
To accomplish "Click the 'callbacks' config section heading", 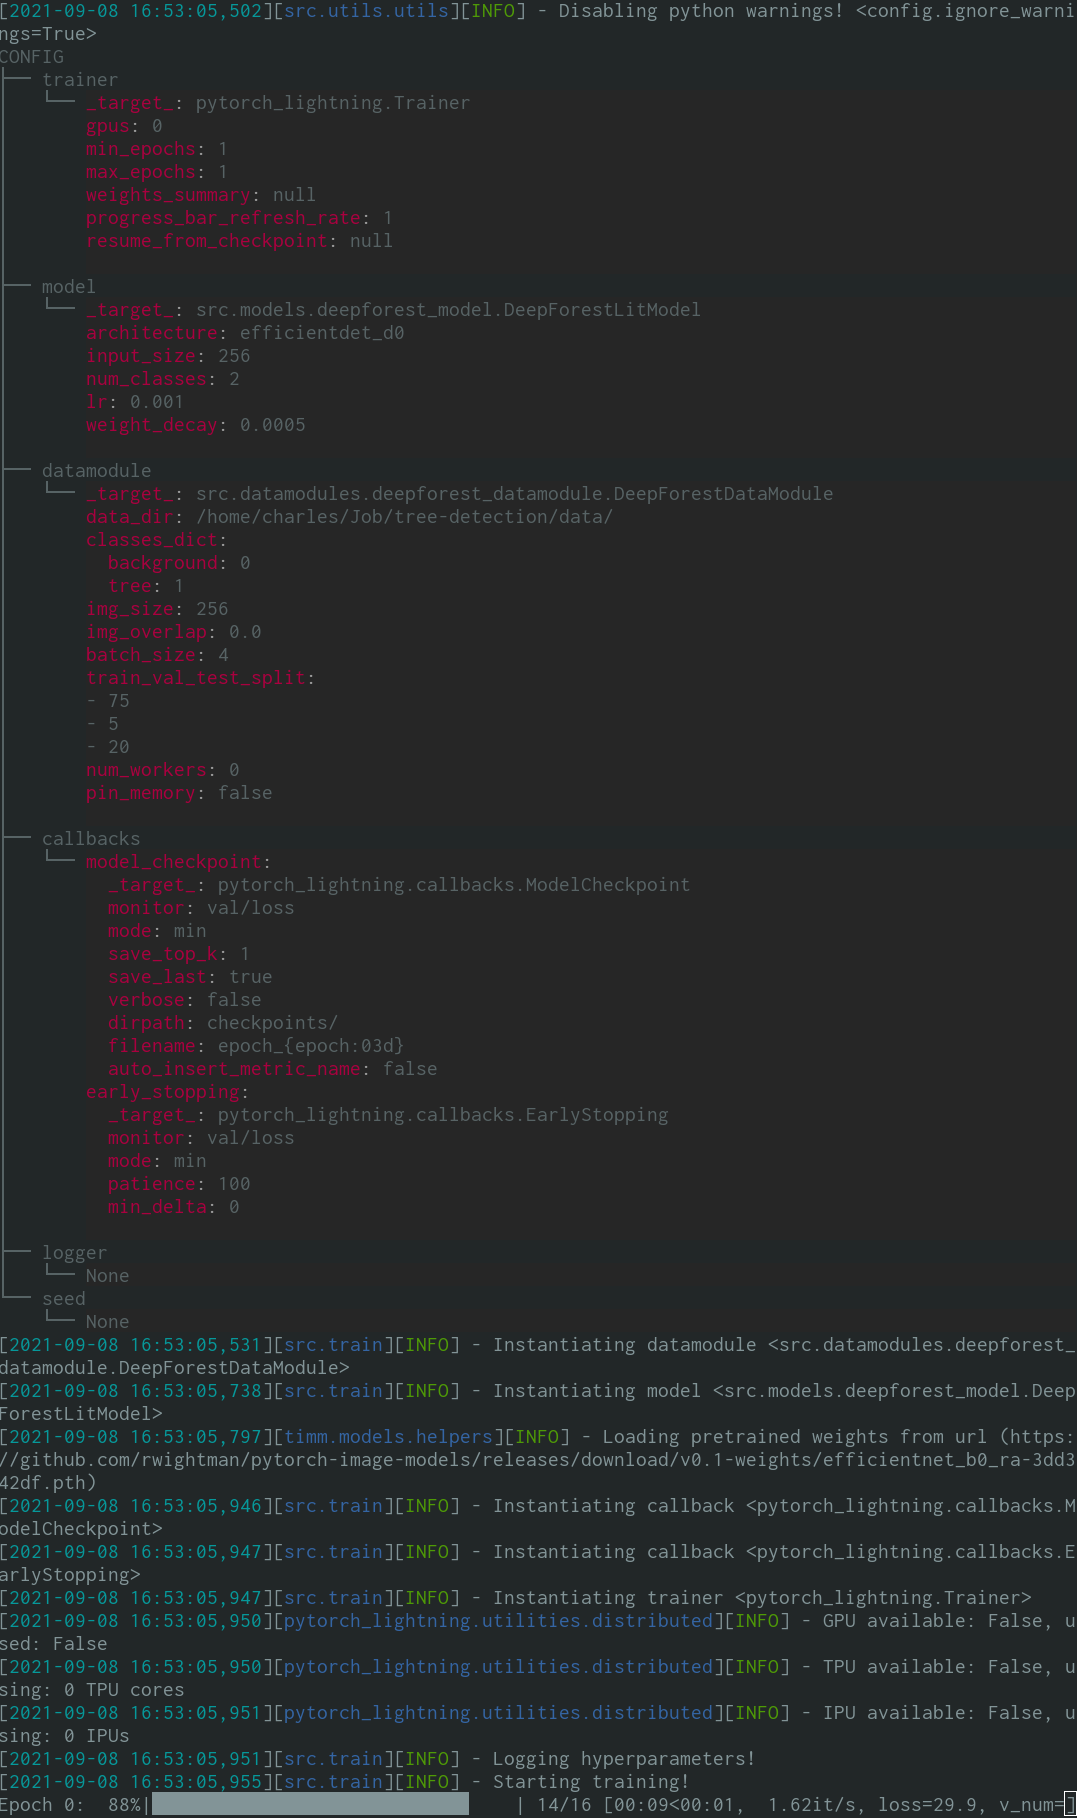I will 91,839.
